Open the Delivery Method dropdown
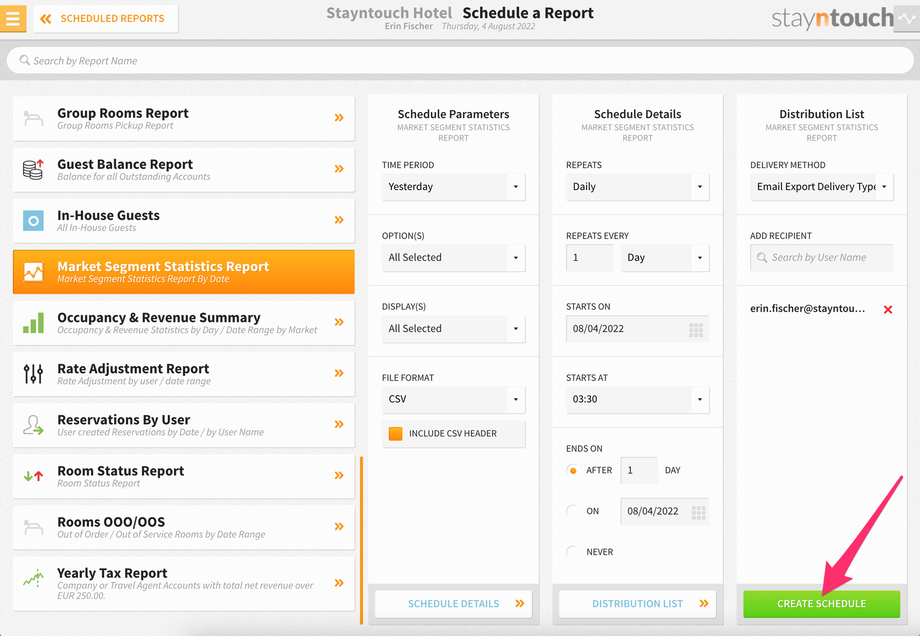This screenshot has height=636, width=920. (821, 187)
